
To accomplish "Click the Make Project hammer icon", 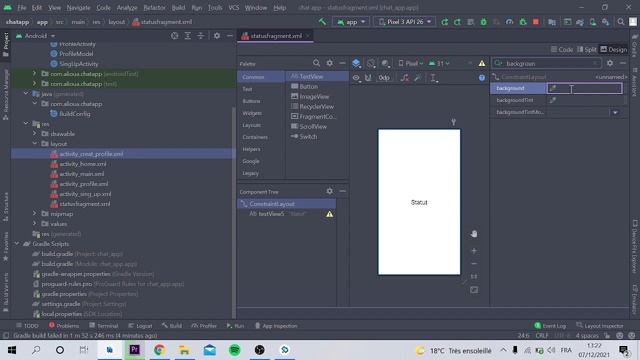I will coord(322,22).
